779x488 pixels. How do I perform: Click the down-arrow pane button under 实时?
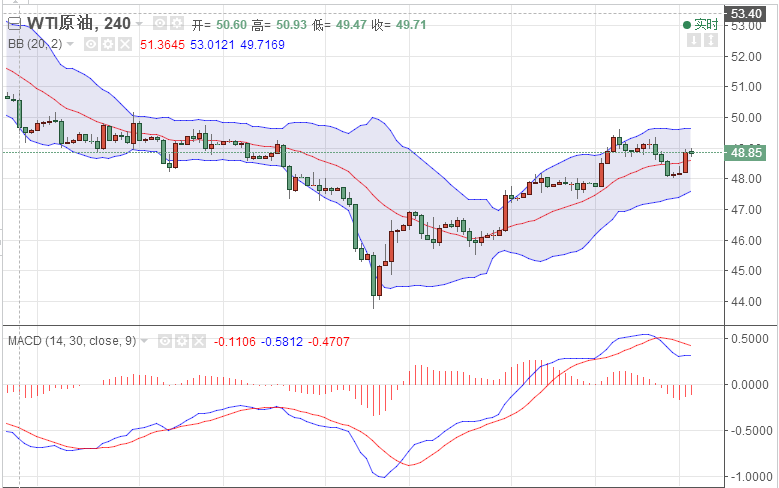(694, 40)
